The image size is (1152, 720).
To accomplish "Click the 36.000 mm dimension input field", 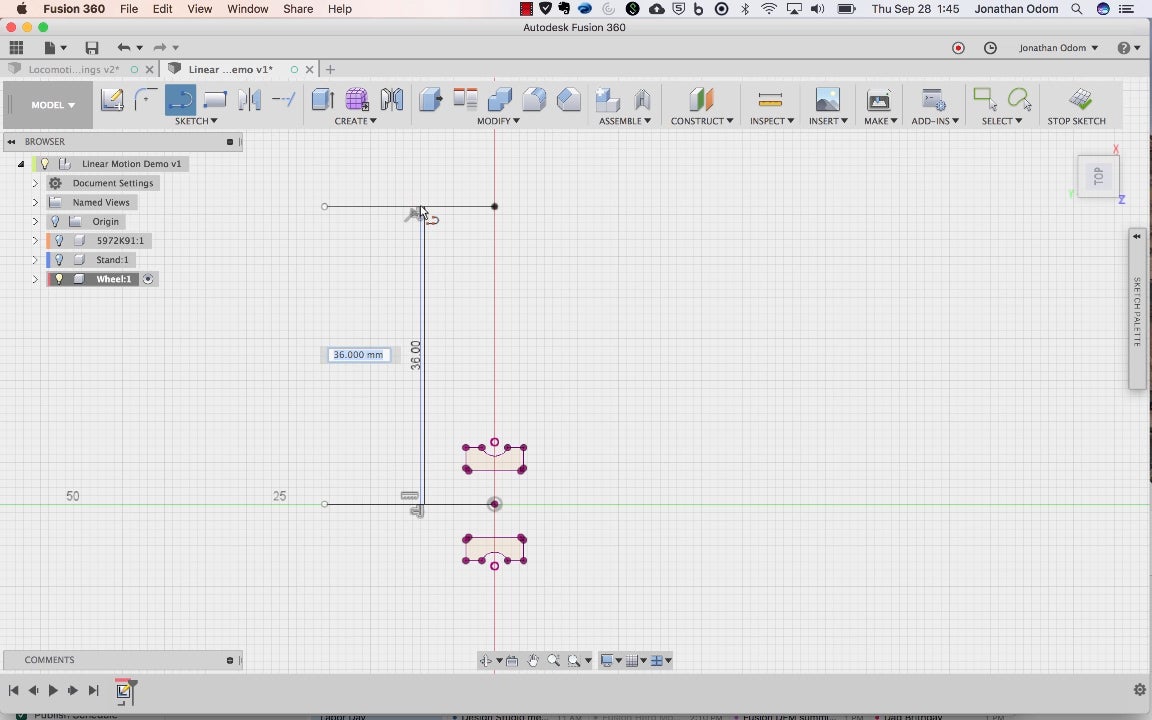I will pyautogui.click(x=359, y=355).
